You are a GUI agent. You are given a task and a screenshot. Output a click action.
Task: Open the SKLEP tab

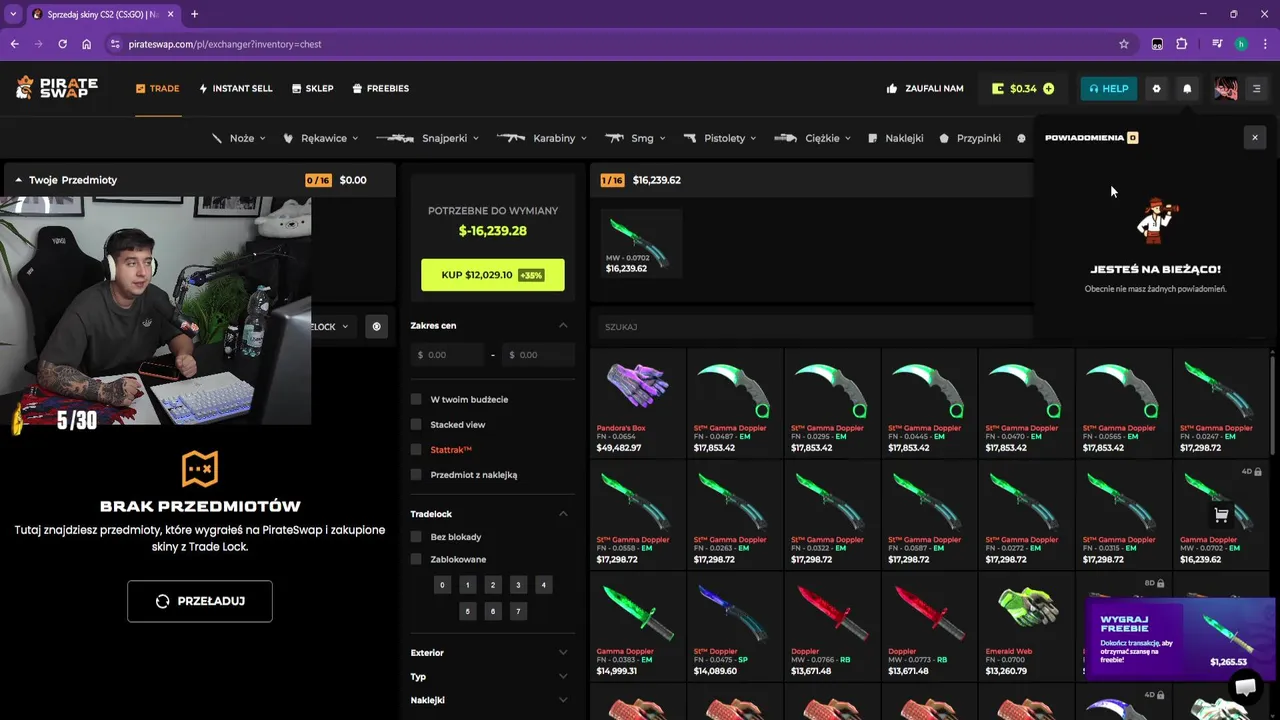coord(312,88)
